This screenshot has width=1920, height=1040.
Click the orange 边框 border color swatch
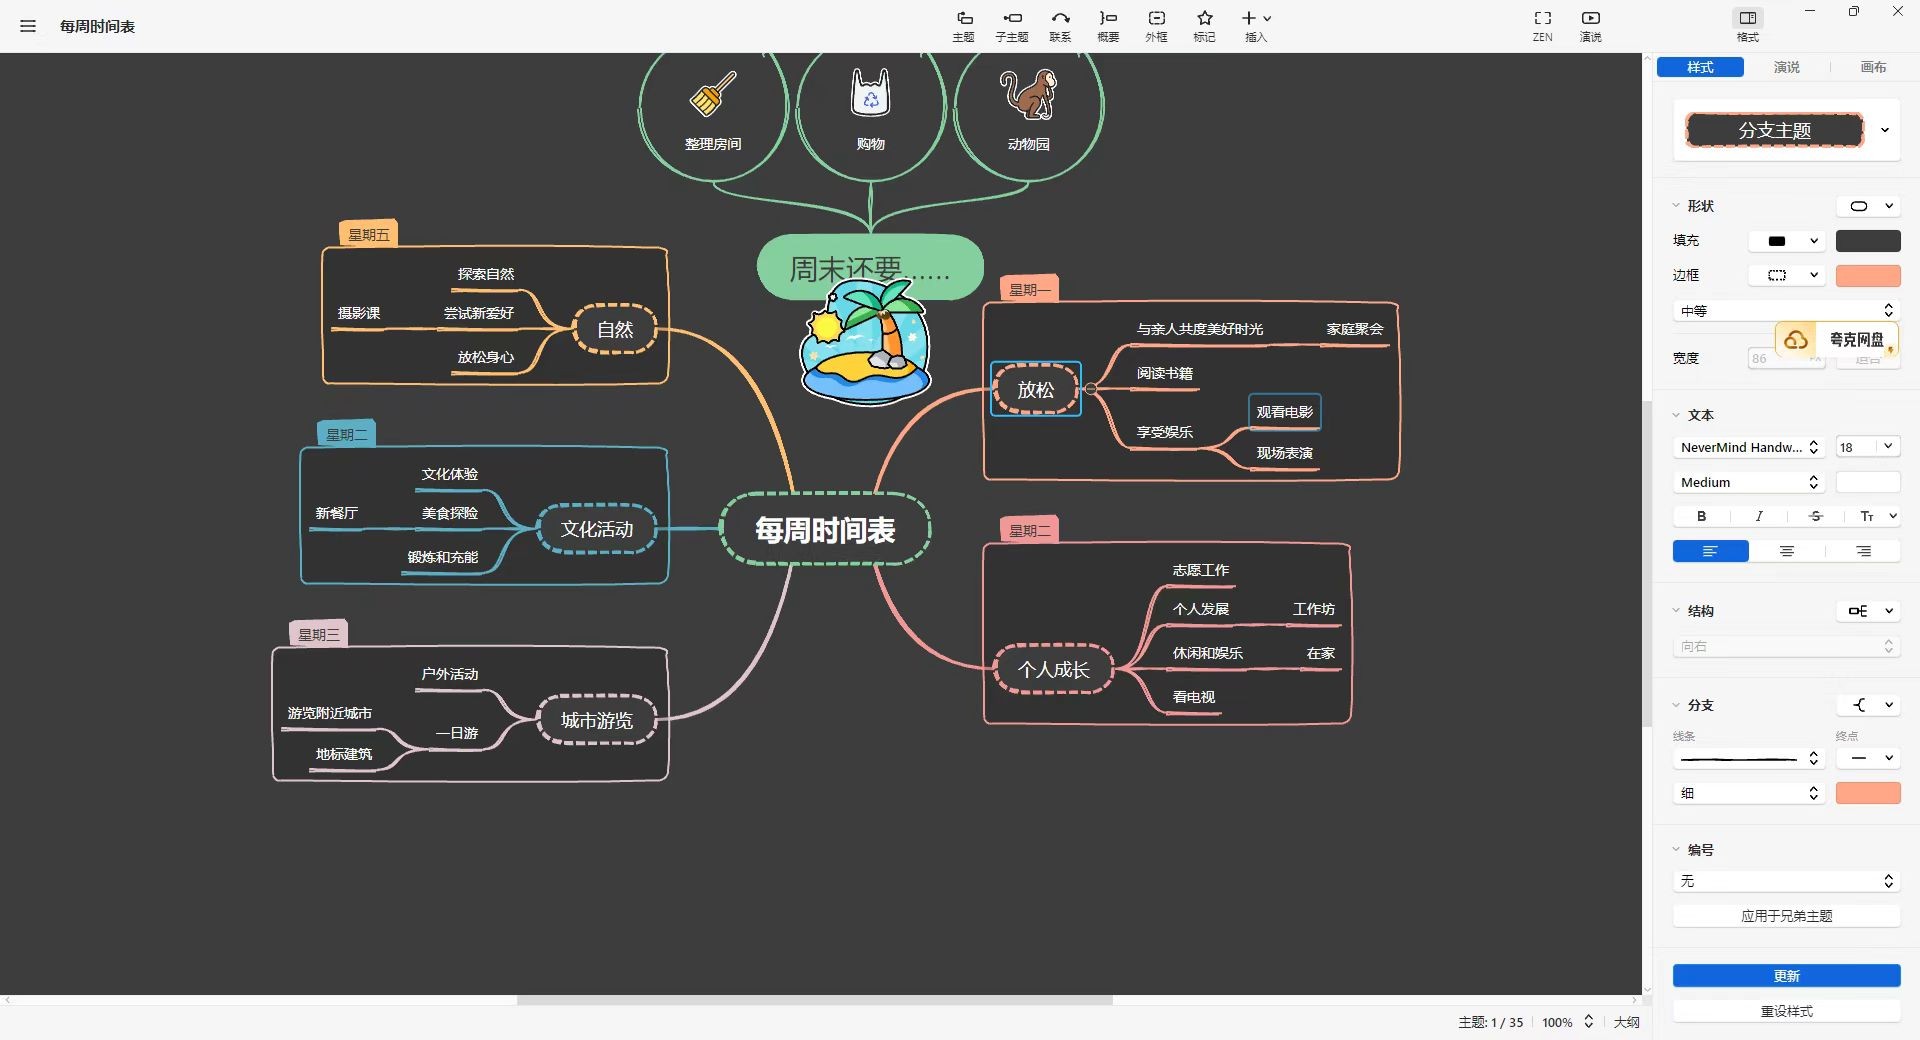point(1867,276)
